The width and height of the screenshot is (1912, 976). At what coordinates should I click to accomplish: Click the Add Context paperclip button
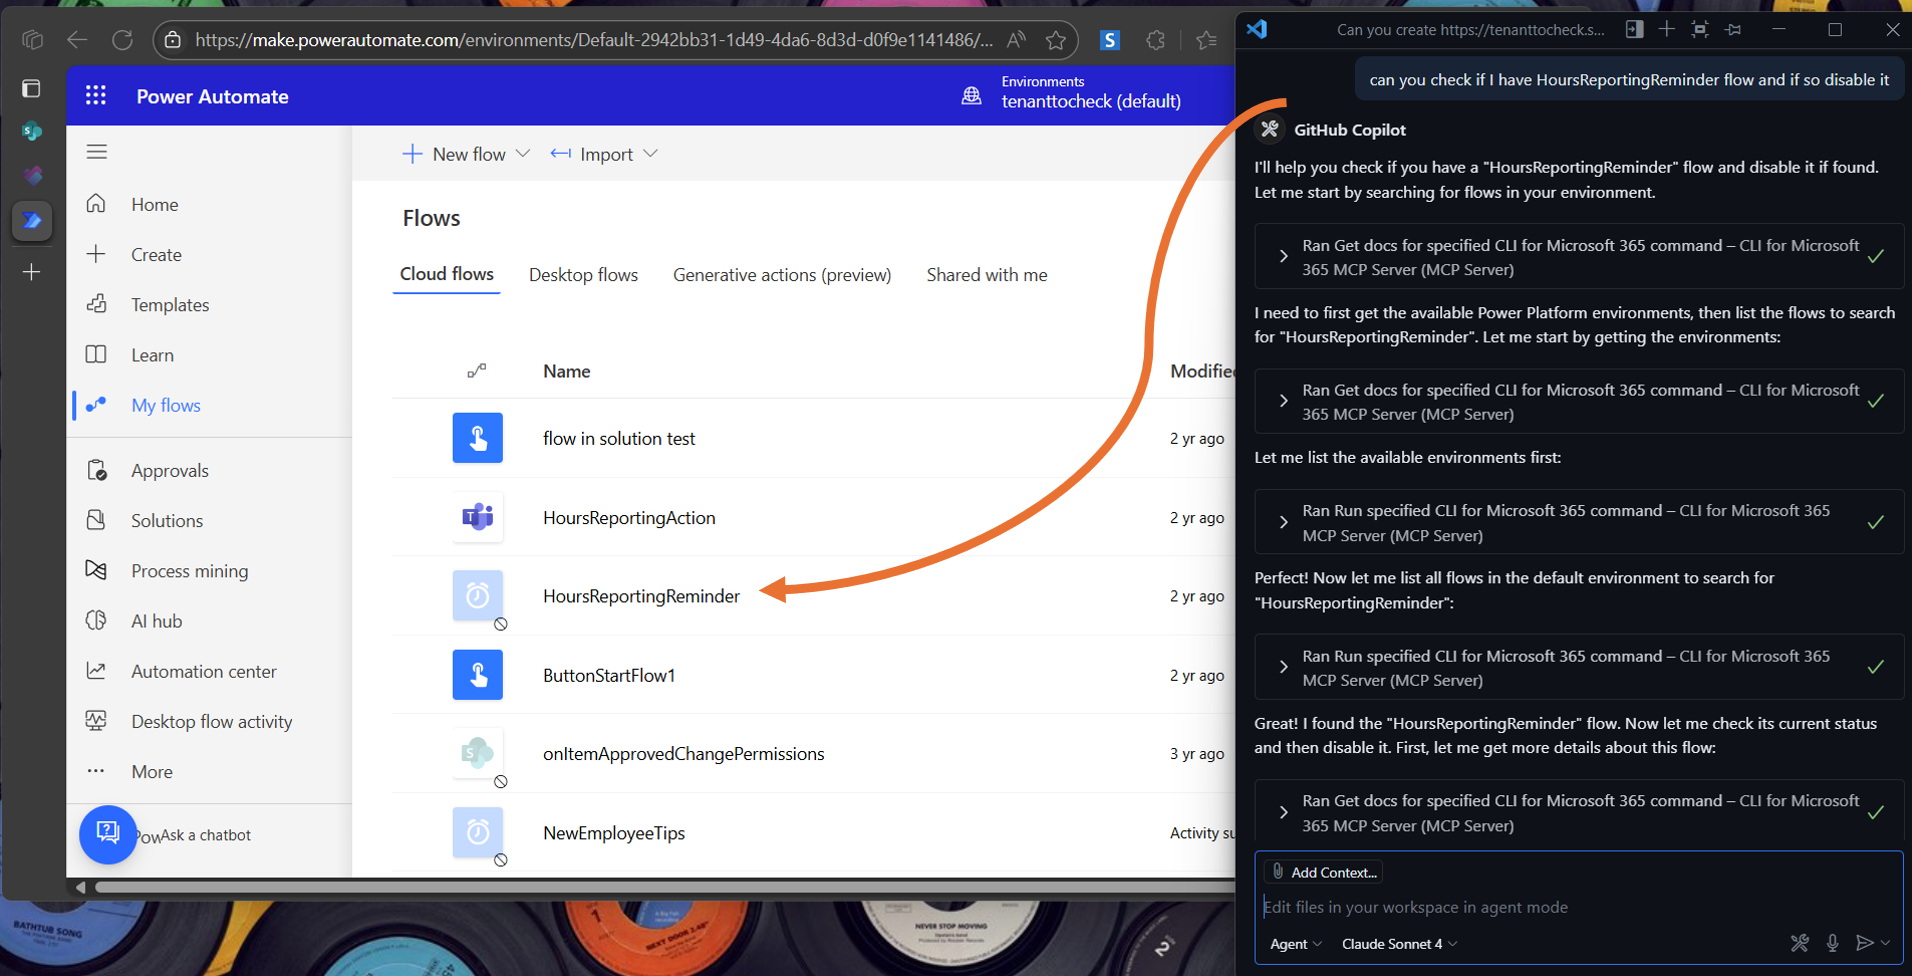coord(1322,871)
